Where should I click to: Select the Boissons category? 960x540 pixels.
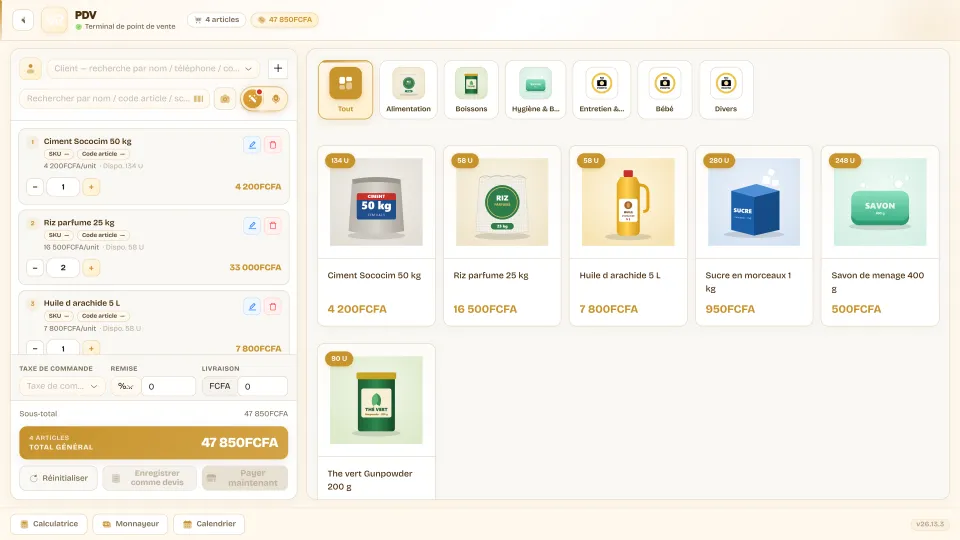tap(471, 89)
